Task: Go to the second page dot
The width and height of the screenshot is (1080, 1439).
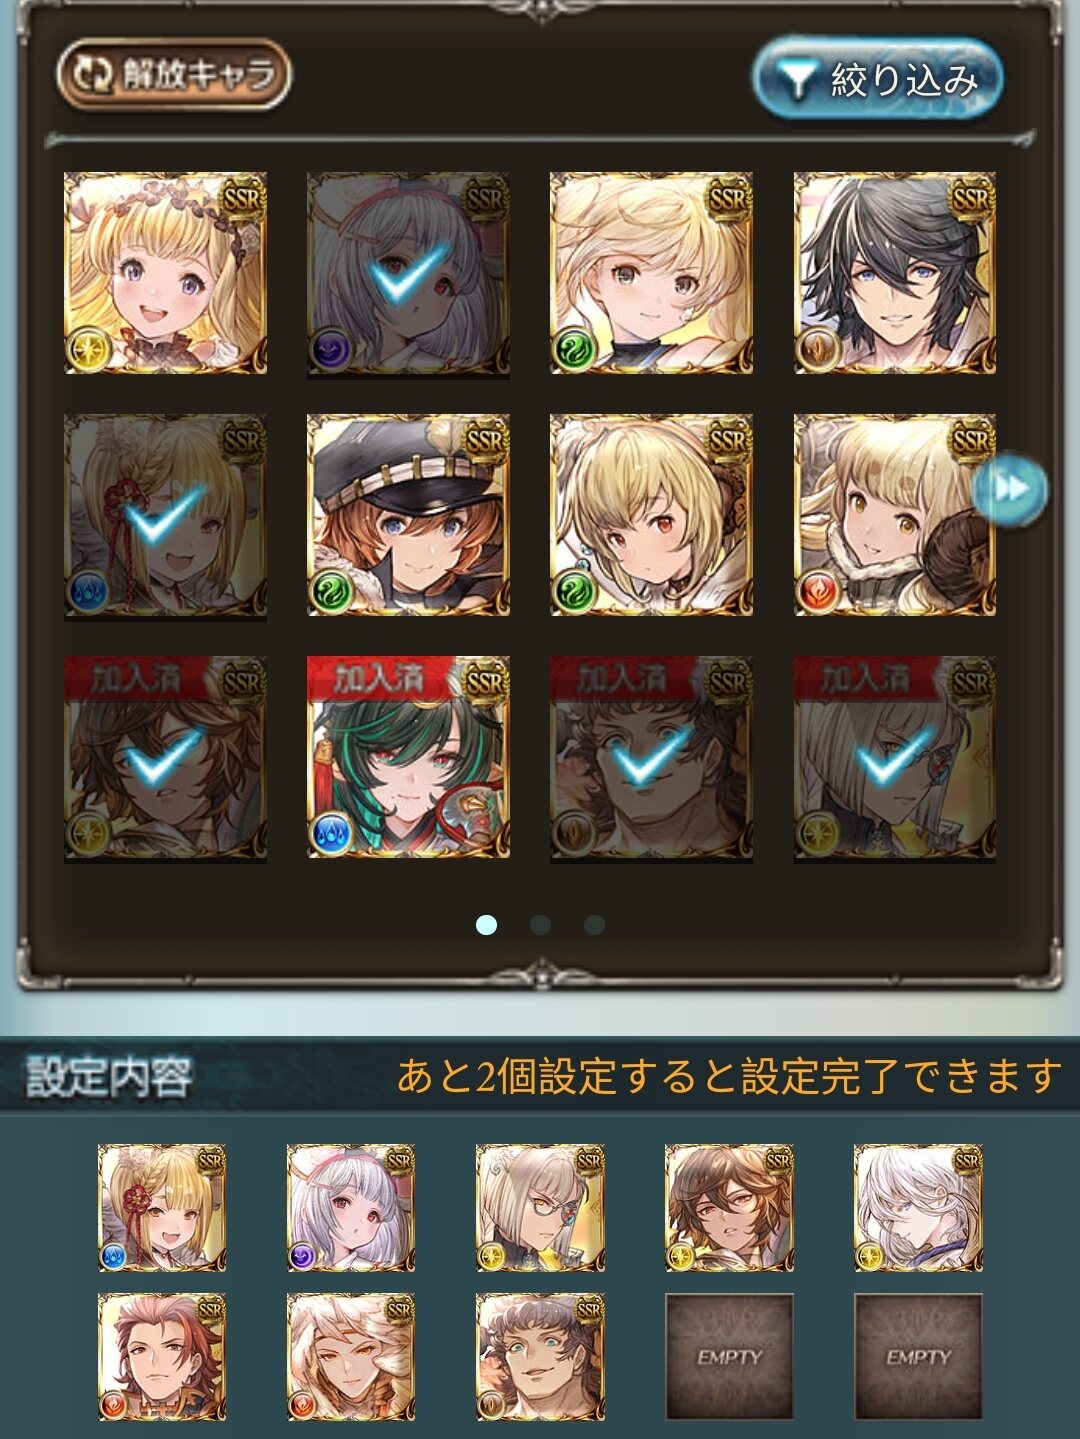Action: click(x=540, y=925)
